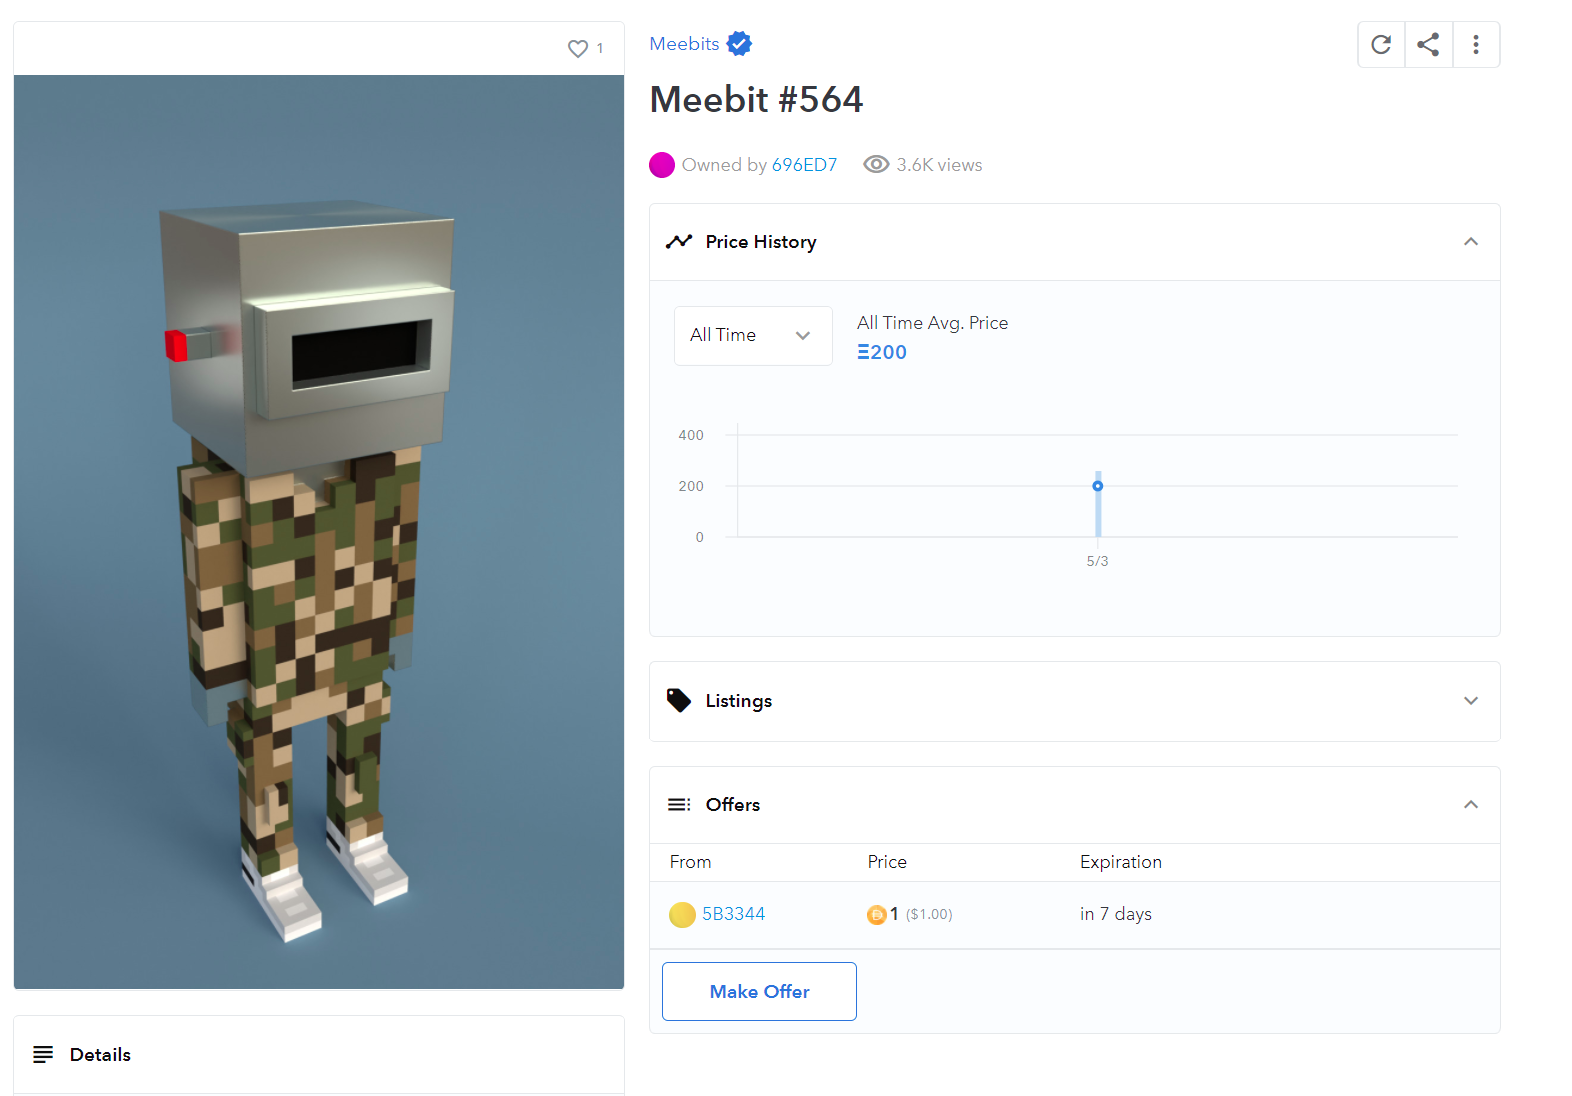Open owner 696ED7 profile link
This screenshot has width=1572, height=1096.
click(804, 165)
